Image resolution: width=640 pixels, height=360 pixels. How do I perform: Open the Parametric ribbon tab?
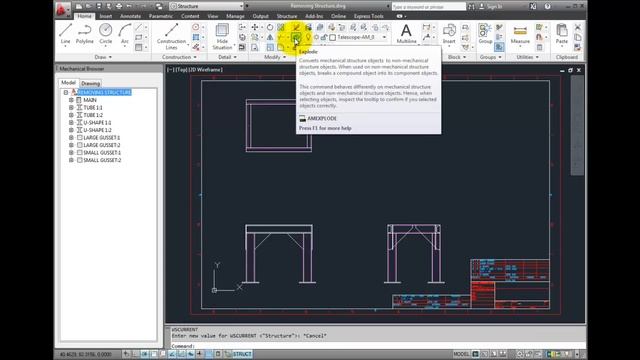[x=161, y=16]
